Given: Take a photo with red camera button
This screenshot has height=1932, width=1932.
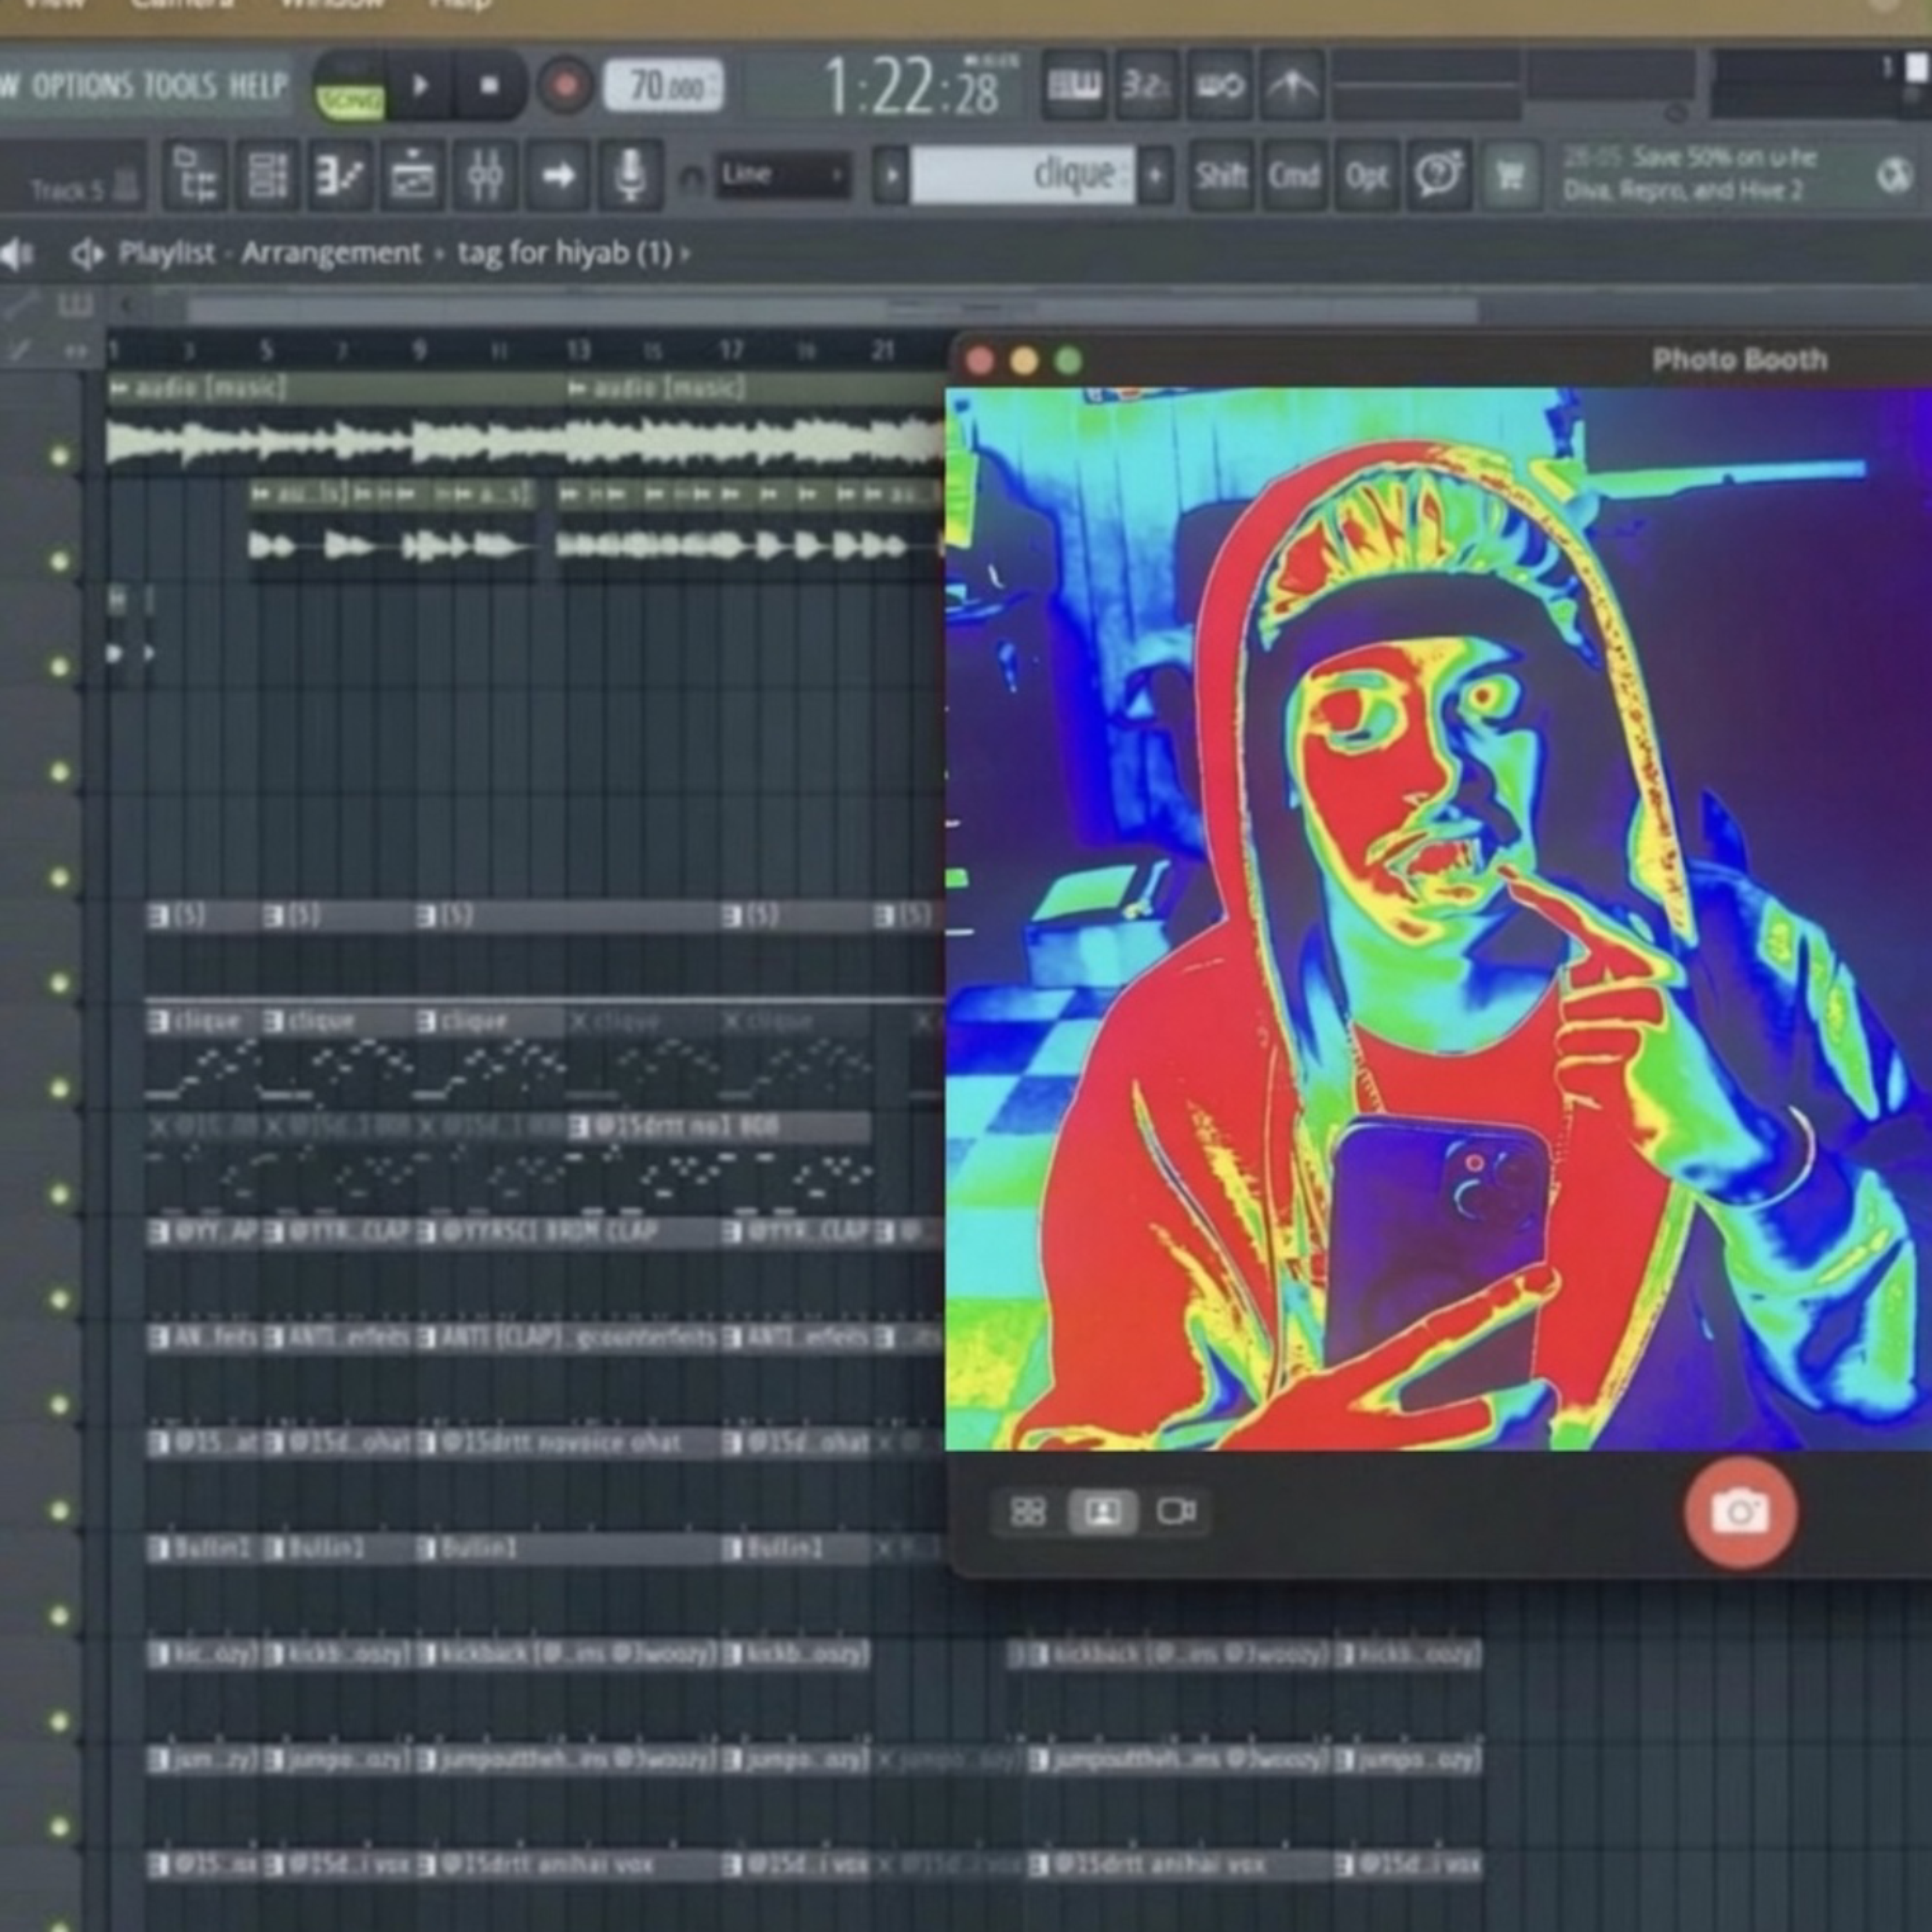Looking at the screenshot, I should 1740,1511.
